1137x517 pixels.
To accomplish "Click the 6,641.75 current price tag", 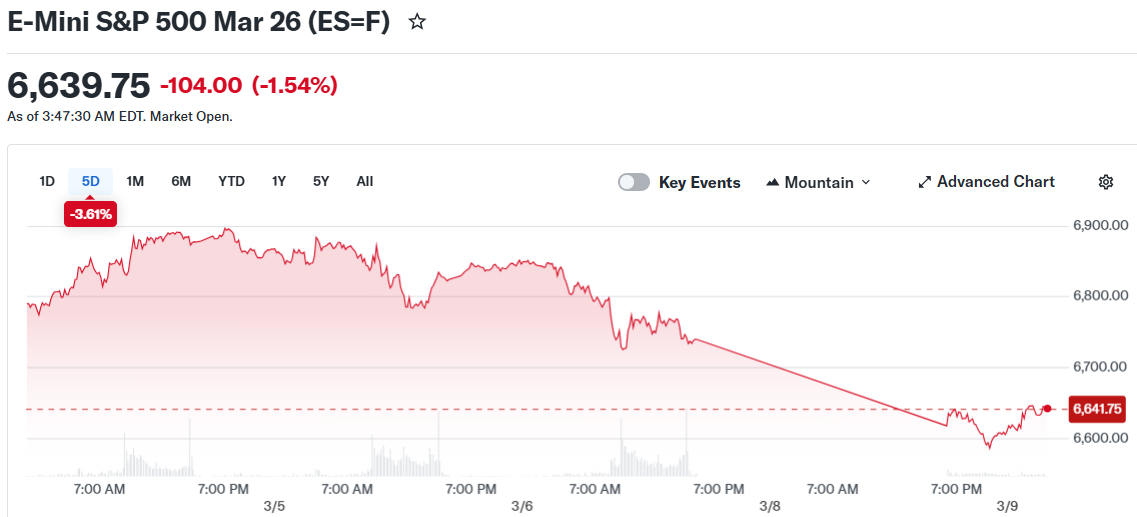I will [x=1097, y=408].
